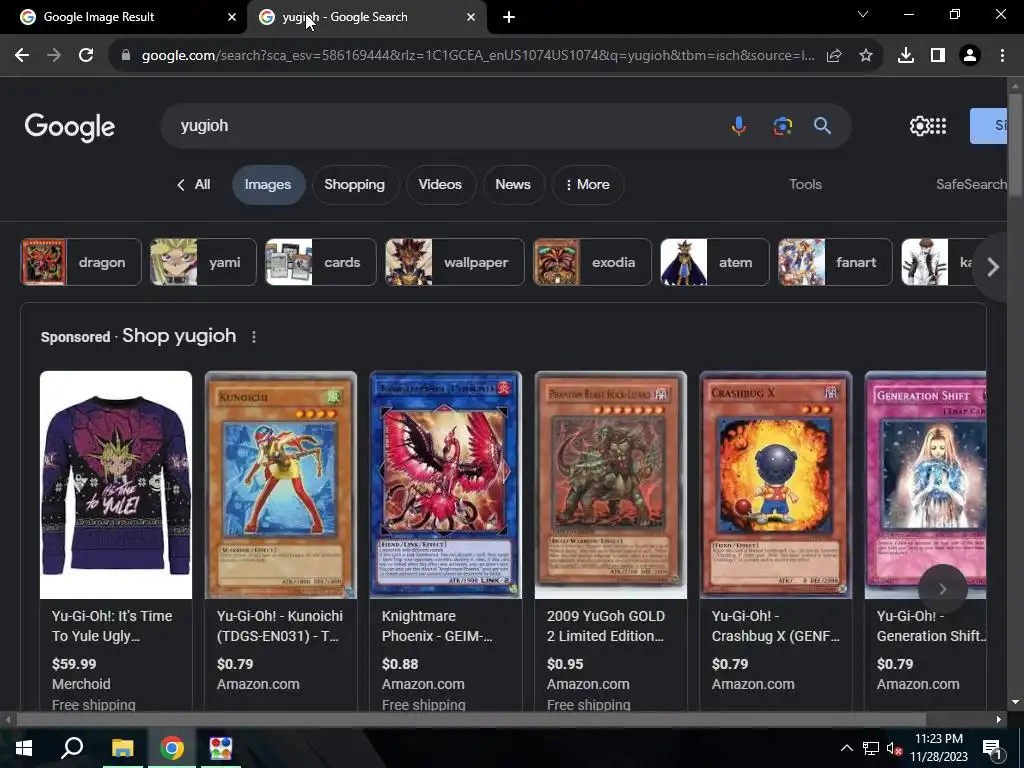
Task: Reload the page with the refresh icon
Action: (86, 56)
